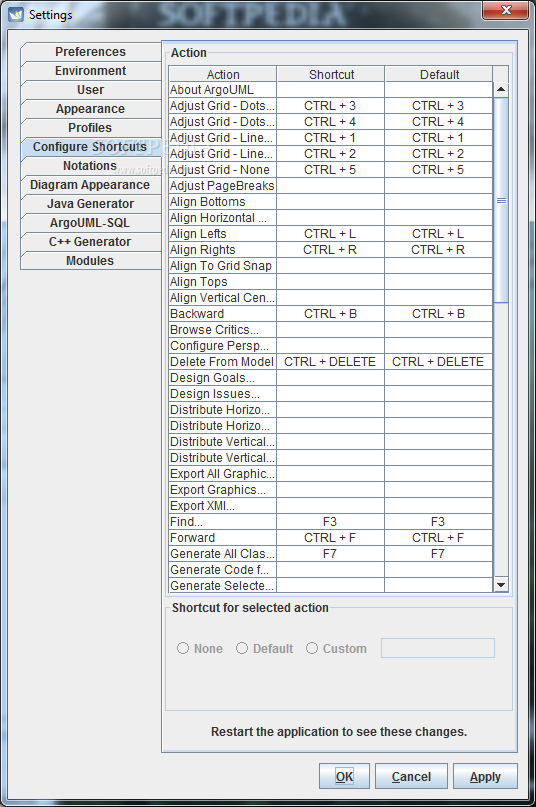Click the F3 cell in Shortcut column

[330, 521]
